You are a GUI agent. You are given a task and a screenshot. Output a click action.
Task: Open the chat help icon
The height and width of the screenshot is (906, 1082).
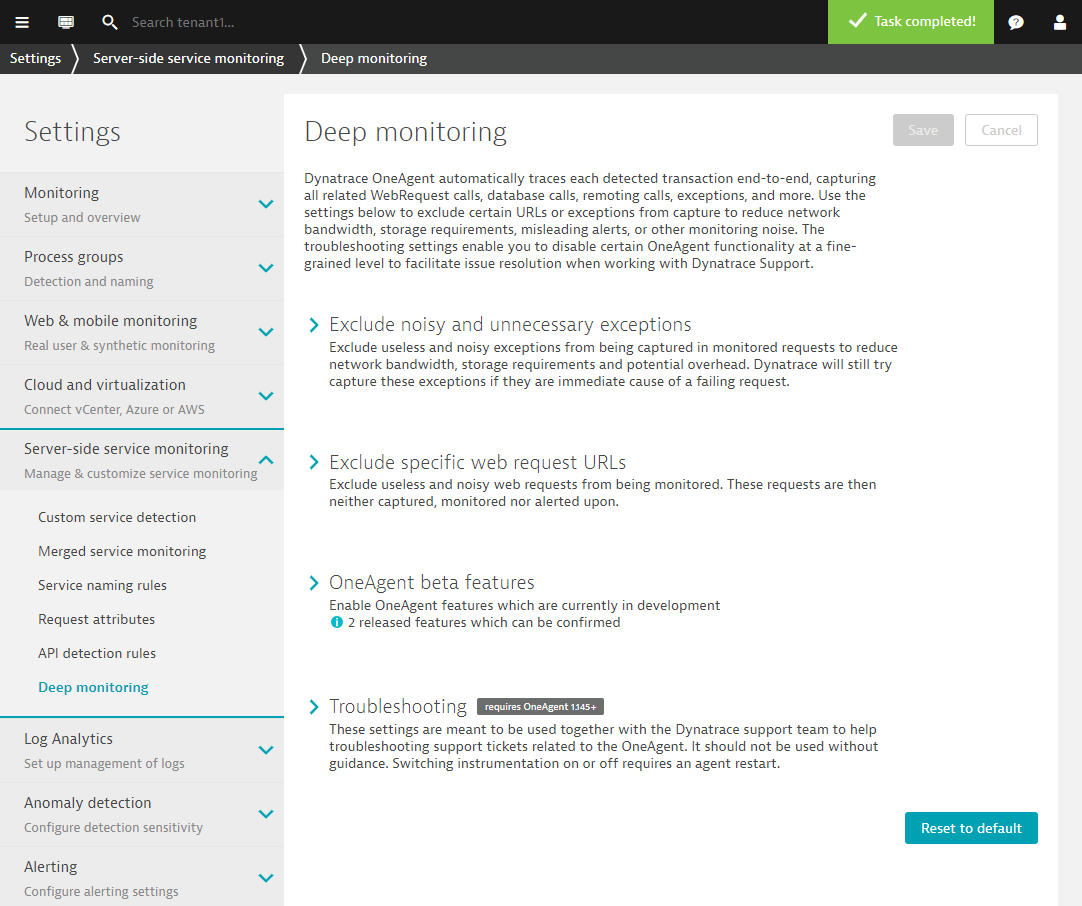pyautogui.click(x=1016, y=22)
